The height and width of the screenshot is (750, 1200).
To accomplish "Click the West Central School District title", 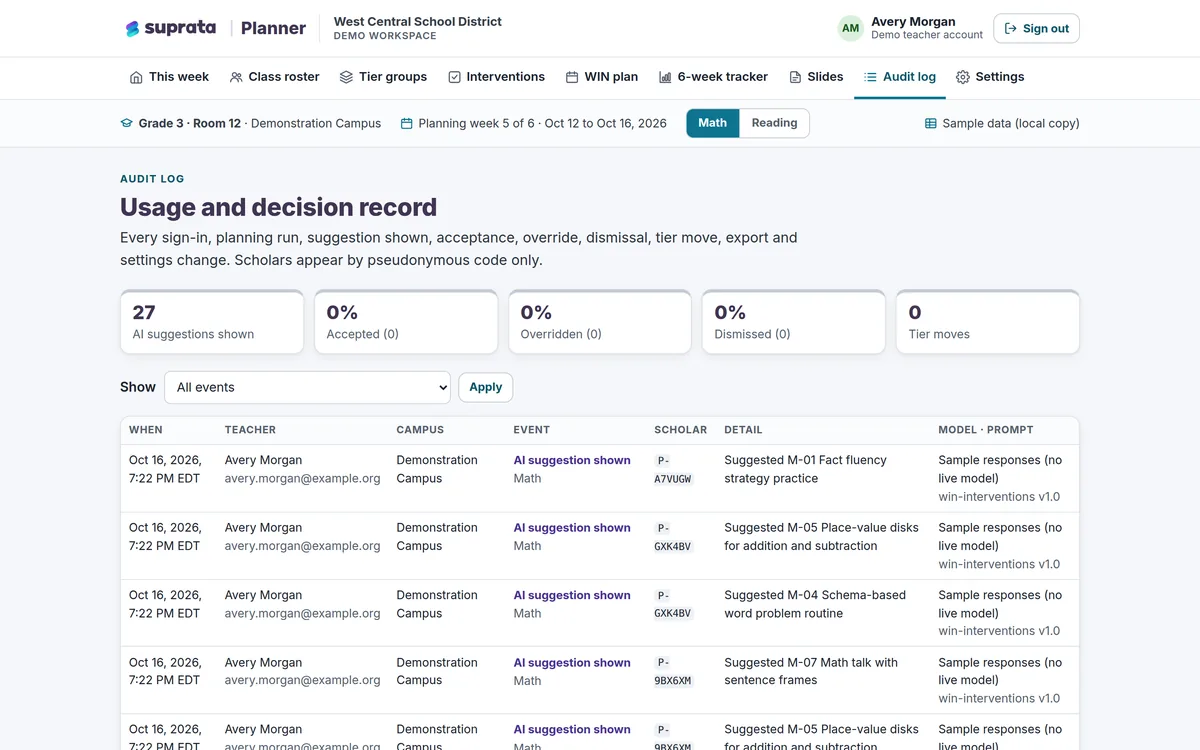I will 418,21.
